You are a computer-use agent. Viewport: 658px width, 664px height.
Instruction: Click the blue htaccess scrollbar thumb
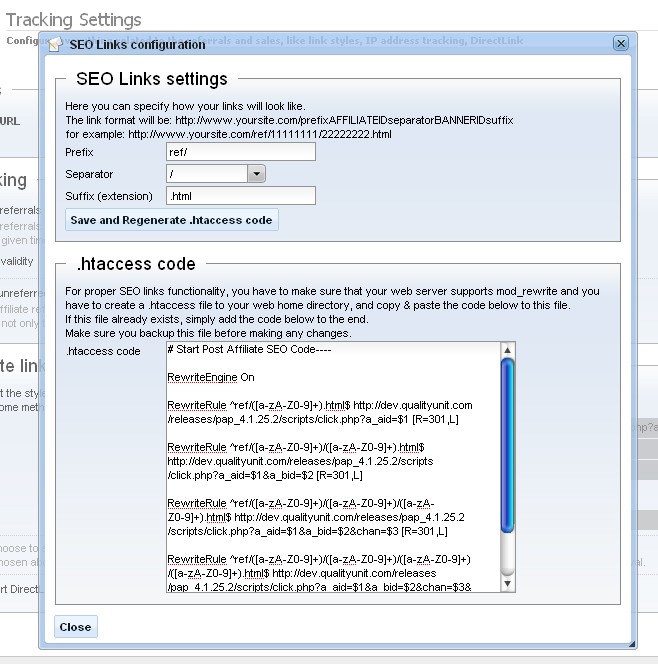click(507, 445)
